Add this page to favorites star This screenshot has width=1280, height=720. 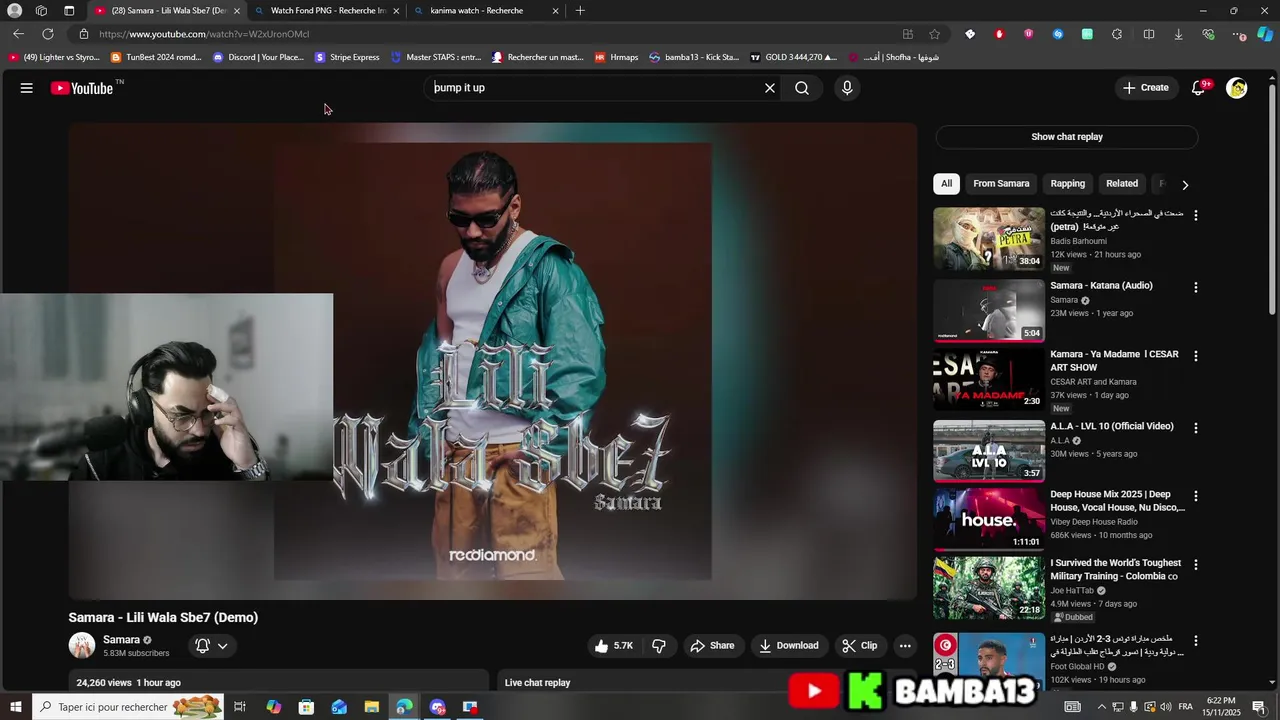[934, 34]
